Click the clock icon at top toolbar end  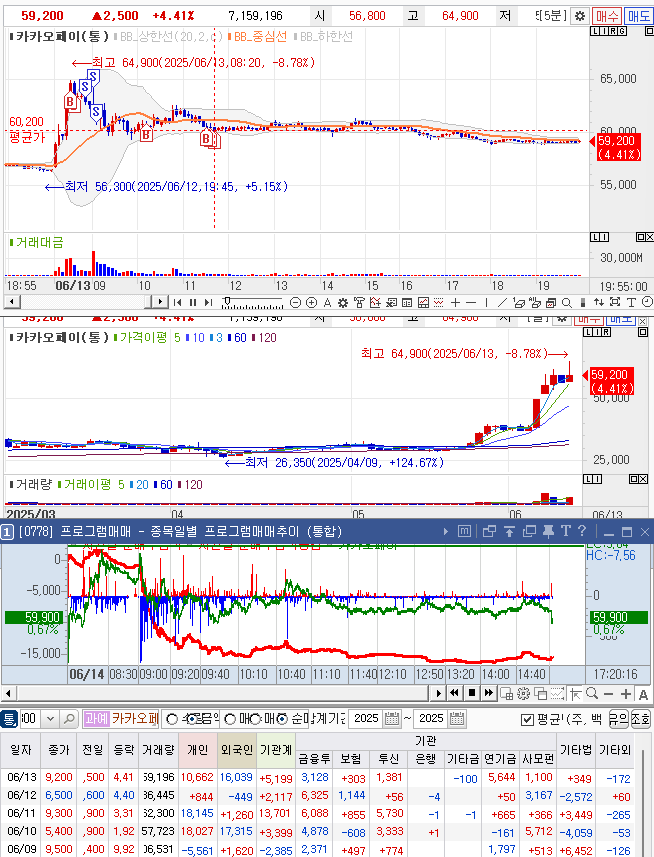coord(647,302)
